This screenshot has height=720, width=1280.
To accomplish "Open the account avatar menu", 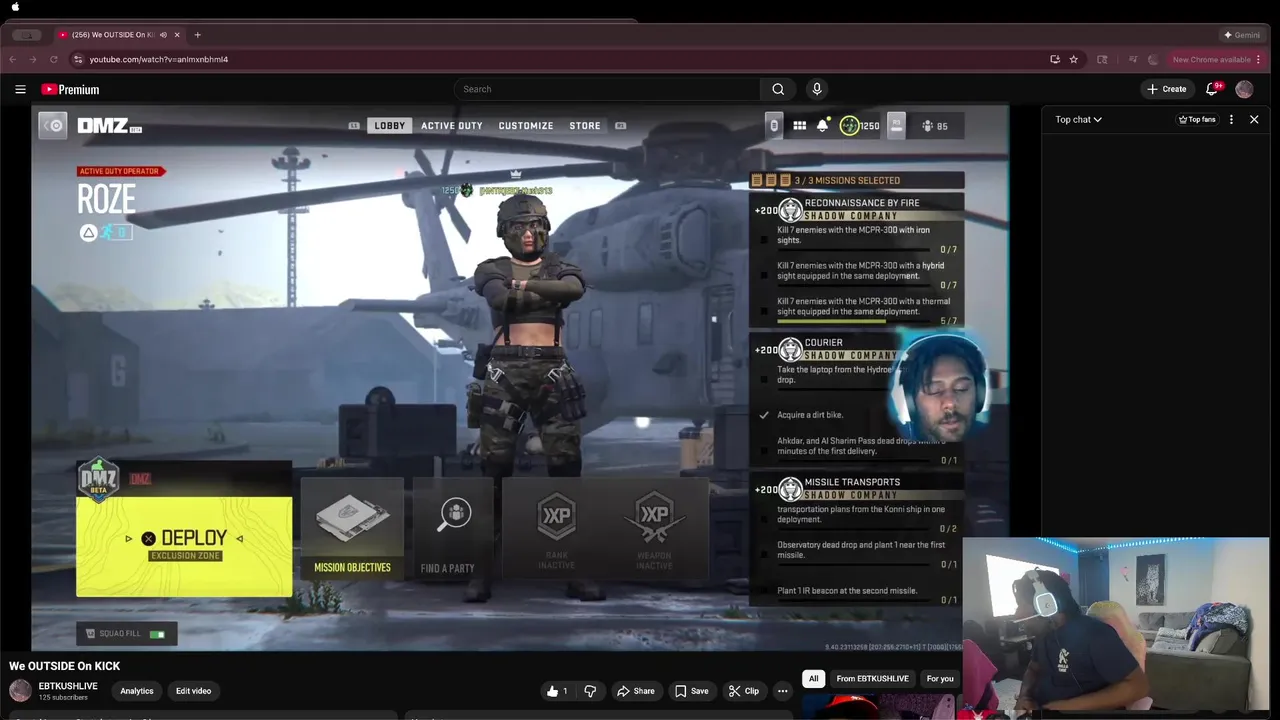I will [1244, 89].
